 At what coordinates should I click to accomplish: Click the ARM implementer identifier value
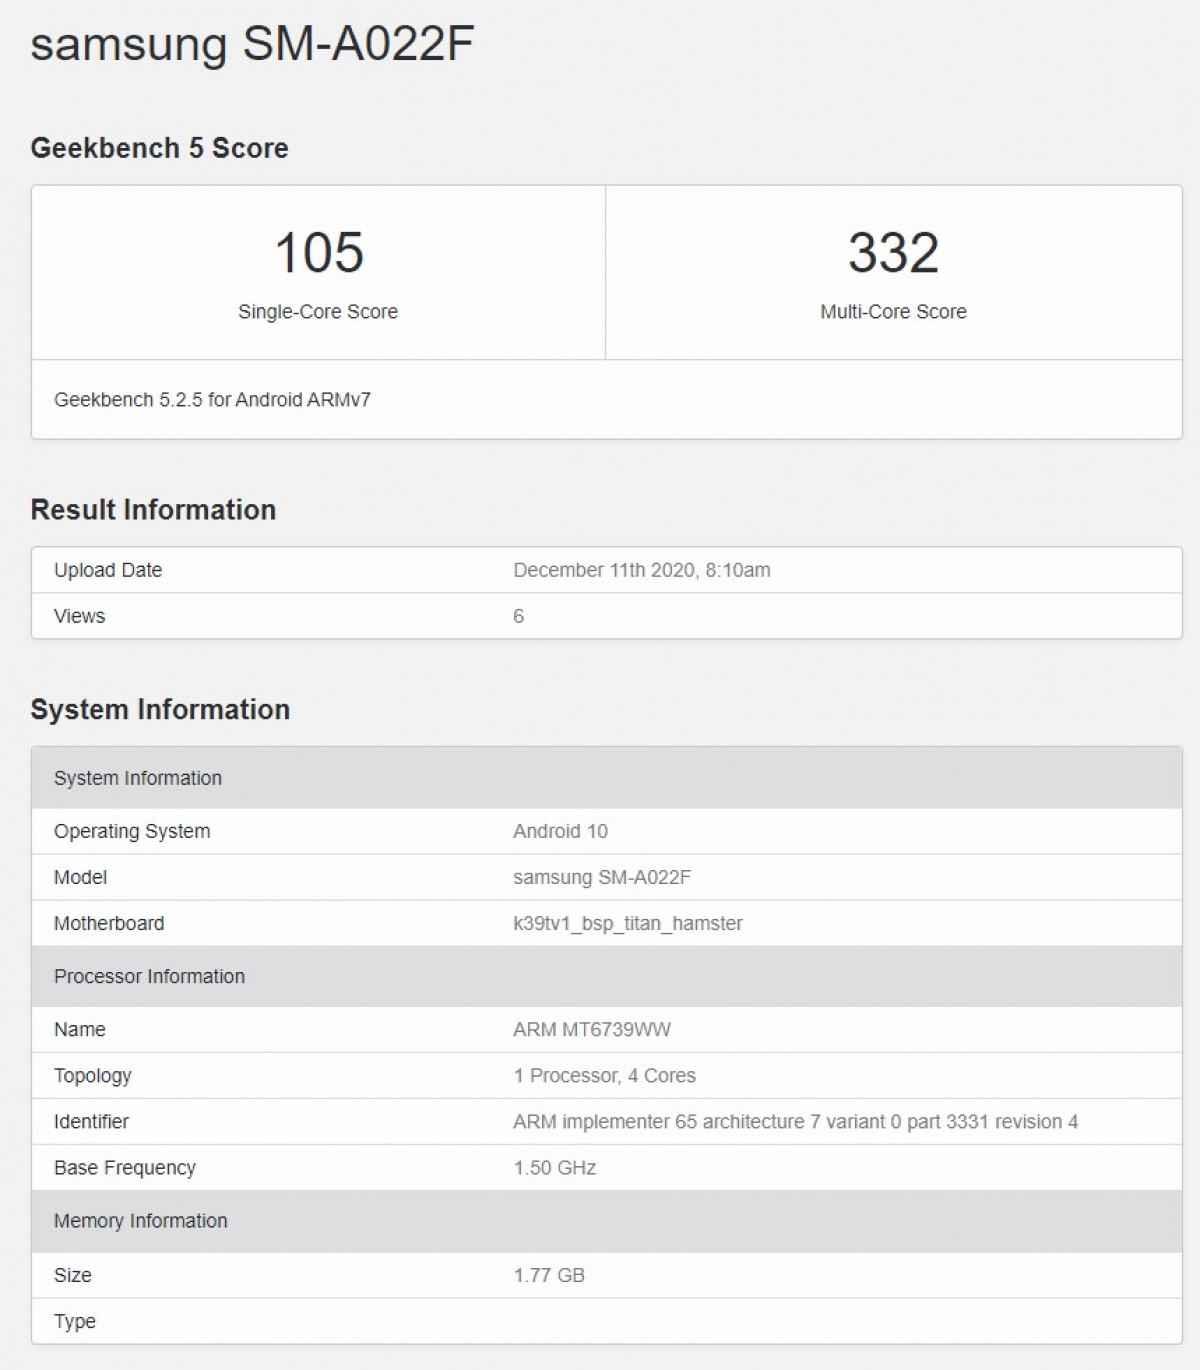click(795, 1121)
